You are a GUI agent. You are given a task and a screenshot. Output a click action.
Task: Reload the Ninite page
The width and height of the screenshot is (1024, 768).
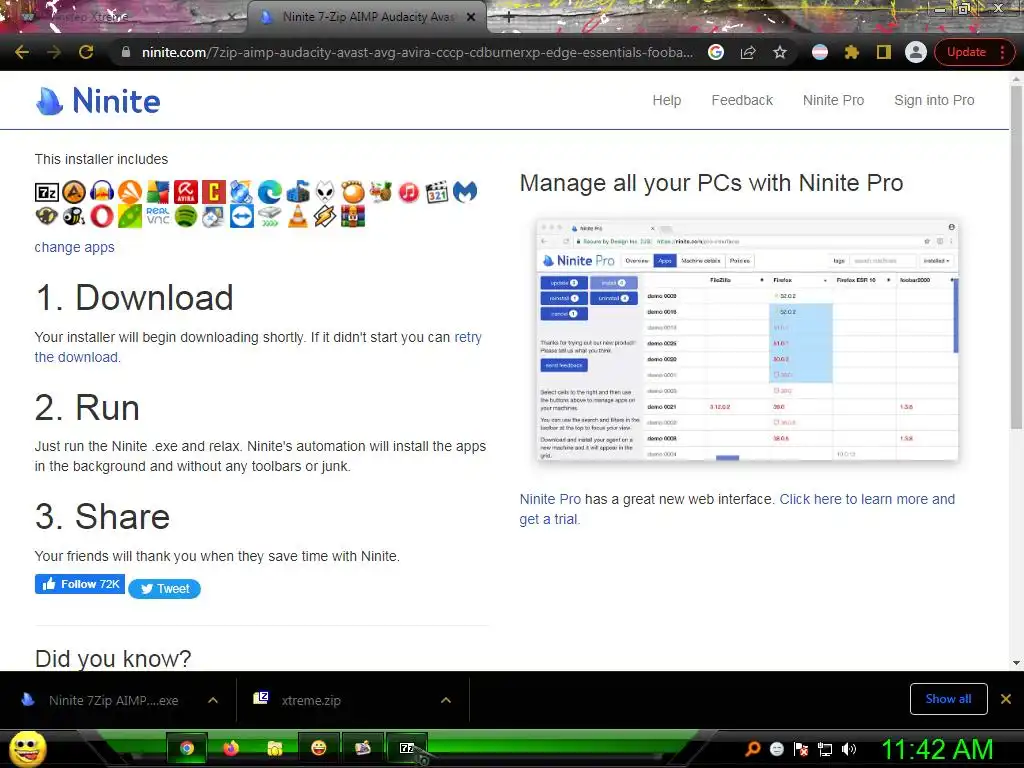[x=86, y=52]
